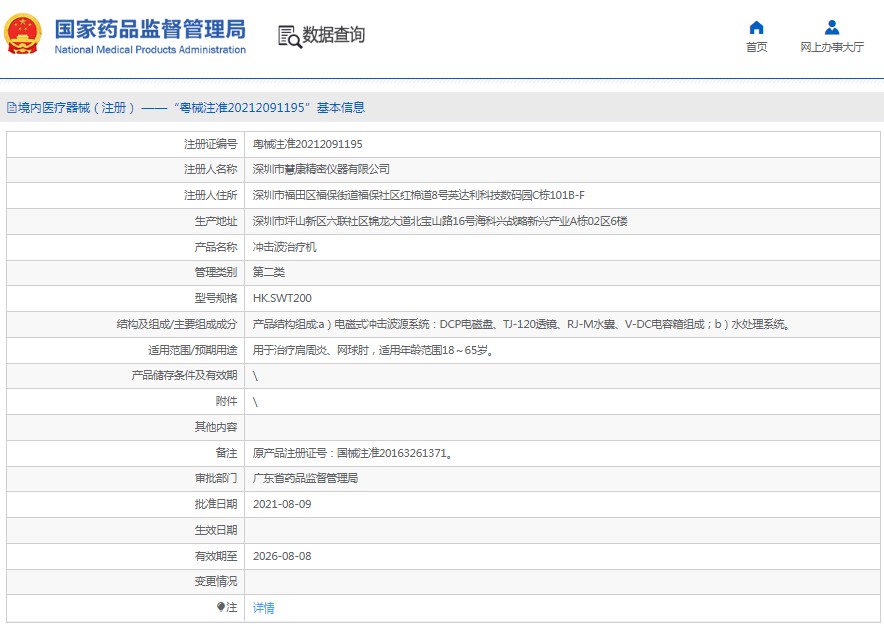884x629 pixels.
Task: Select the product structure composition text
Action: (x=521, y=324)
